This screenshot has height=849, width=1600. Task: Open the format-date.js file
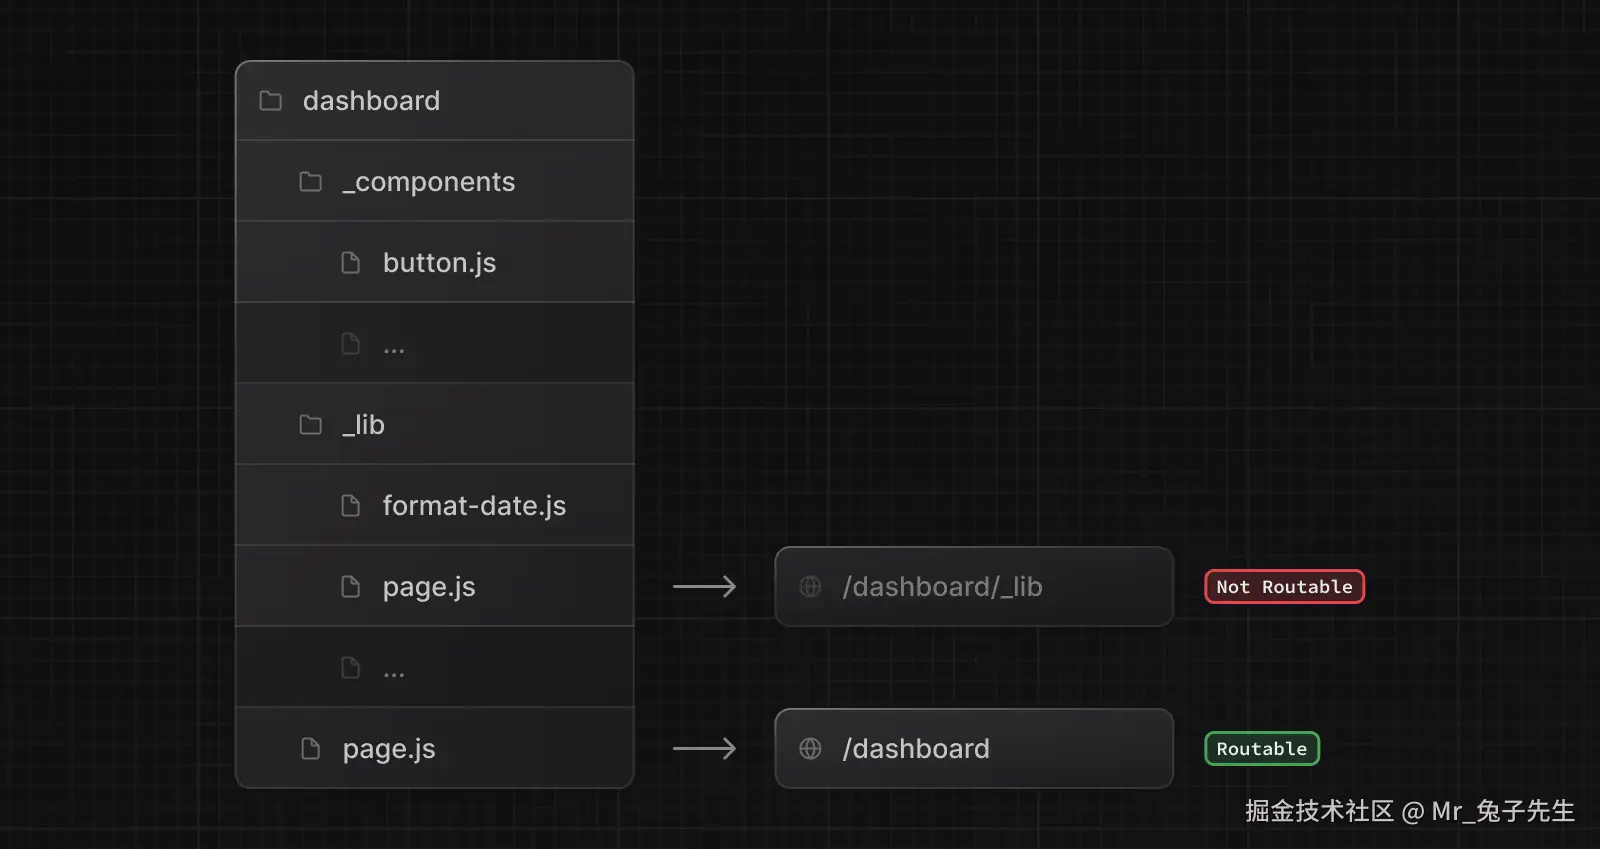pos(474,506)
